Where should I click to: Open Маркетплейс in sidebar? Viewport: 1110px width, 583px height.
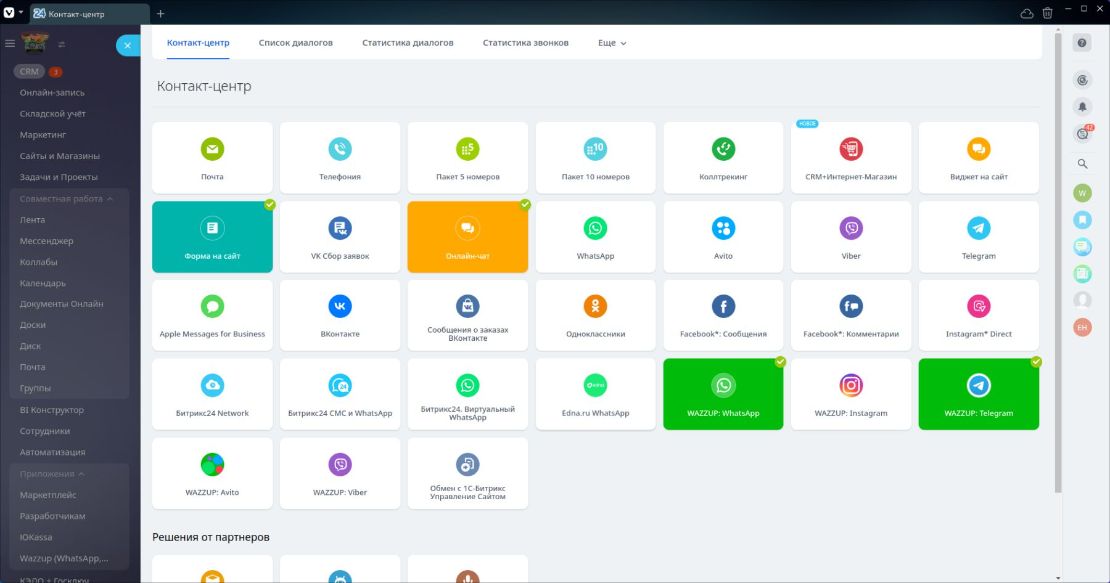pos(47,495)
